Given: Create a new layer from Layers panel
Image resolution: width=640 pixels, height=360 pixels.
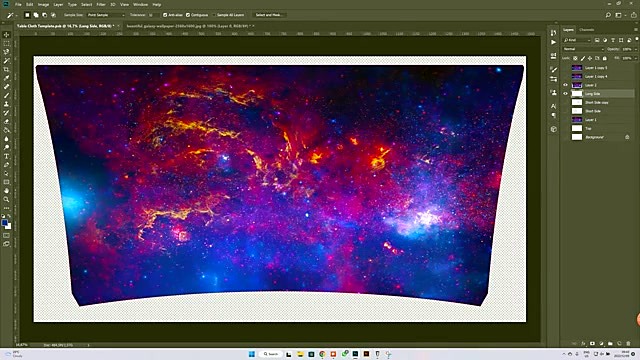Looking at the screenshot, I should click(619, 344).
